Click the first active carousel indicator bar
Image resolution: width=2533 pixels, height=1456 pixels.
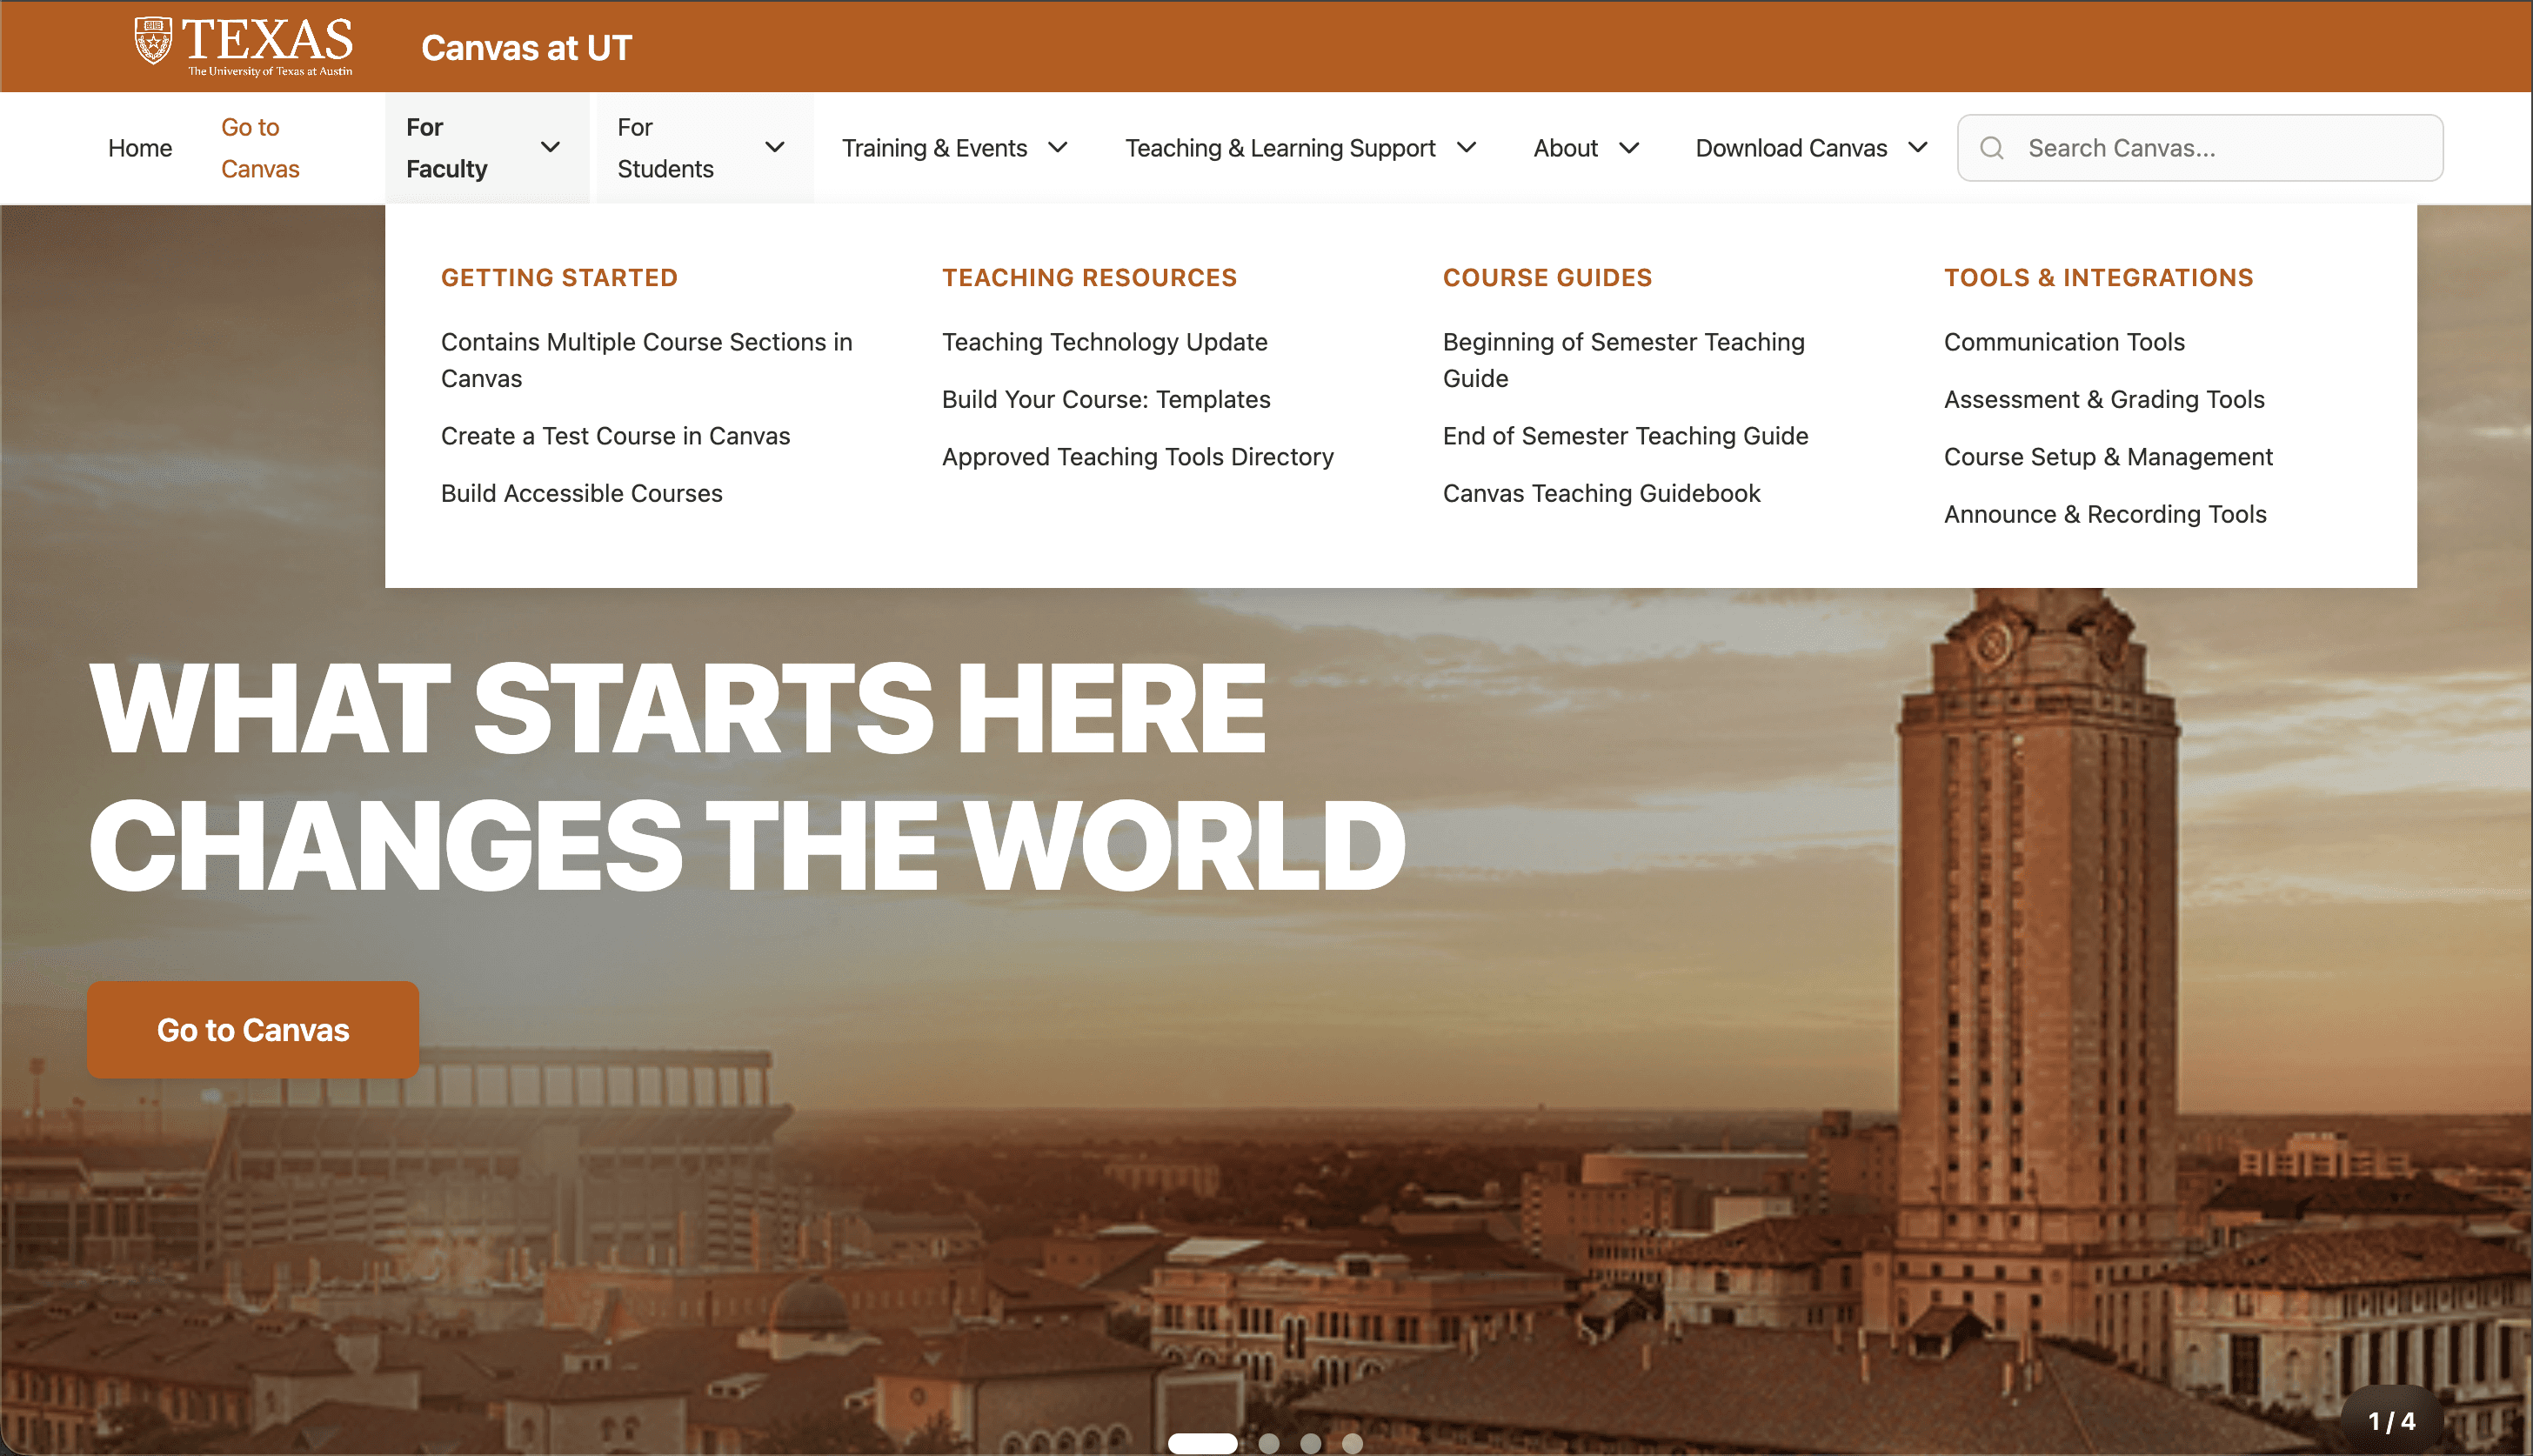[1202, 1443]
